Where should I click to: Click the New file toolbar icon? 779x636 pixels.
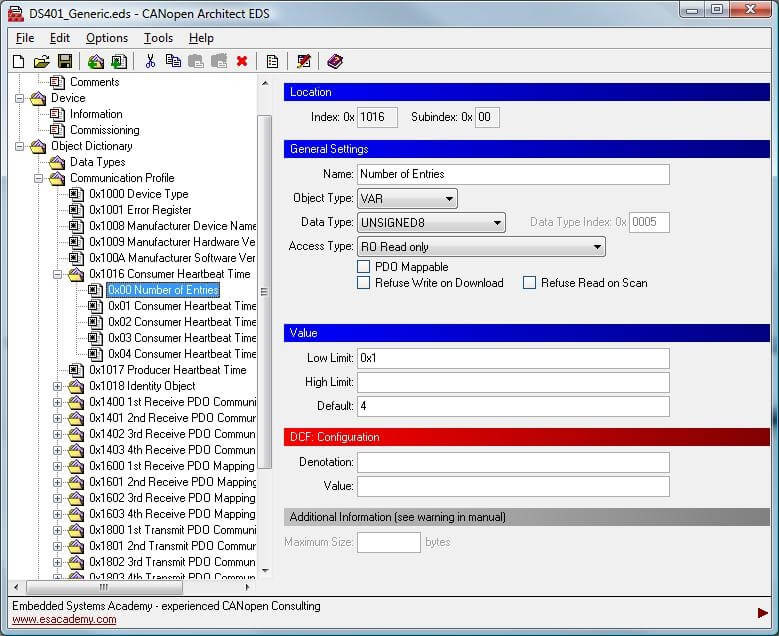(18, 62)
